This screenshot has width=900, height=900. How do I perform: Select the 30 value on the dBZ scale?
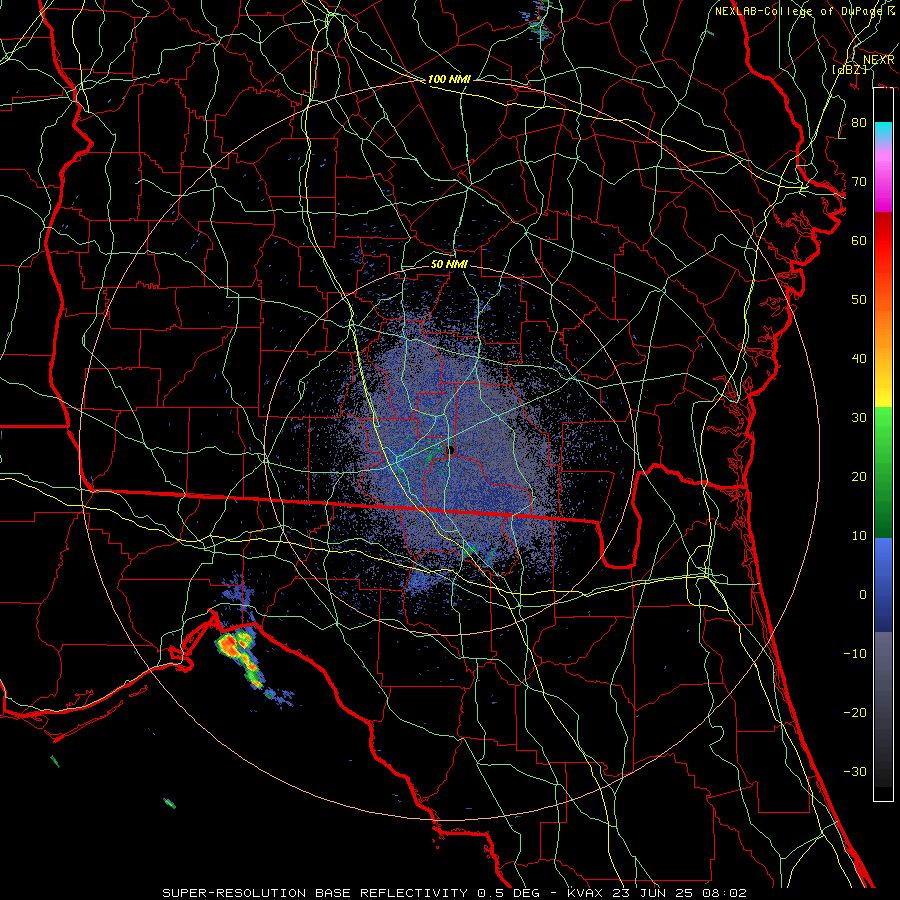click(x=859, y=417)
